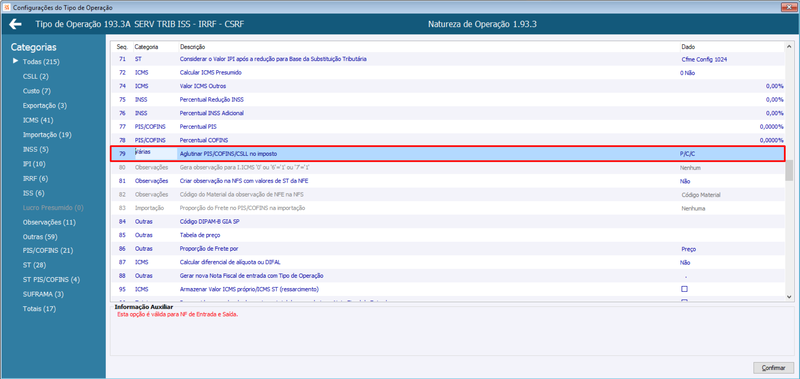Image resolution: width=800 pixels, height=379 pixels.
Task: Select the Todas (215) category
Action: 41,62
